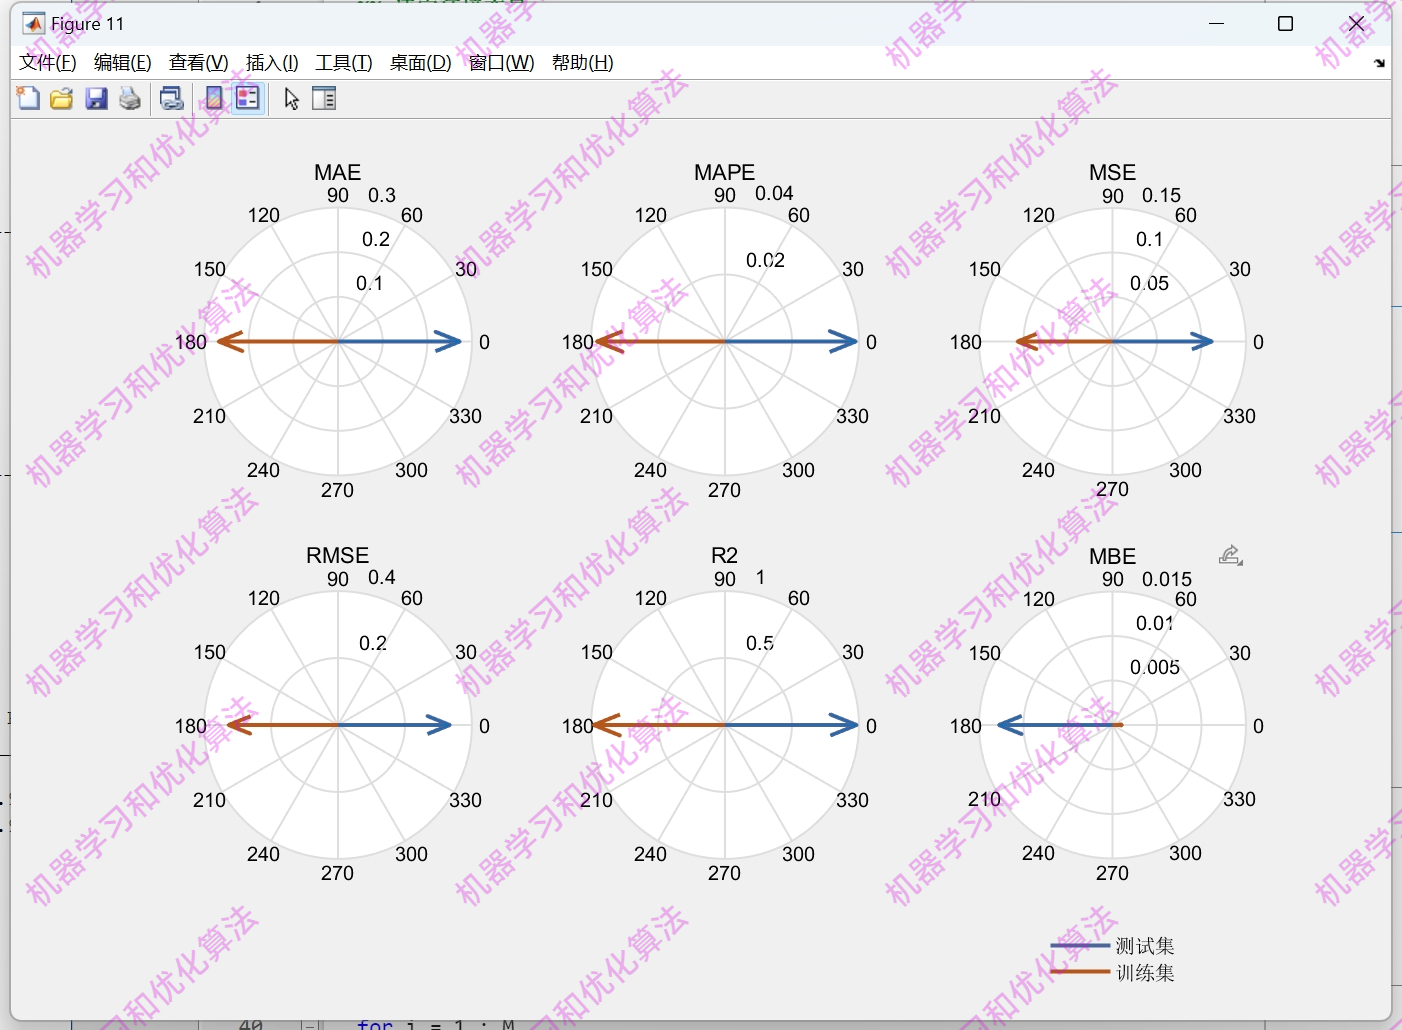Image resolution: width=1402 pixels, height=1030 pixels.
Task: Select the blue arrow in the MAE plot
Action: [400, 342]
